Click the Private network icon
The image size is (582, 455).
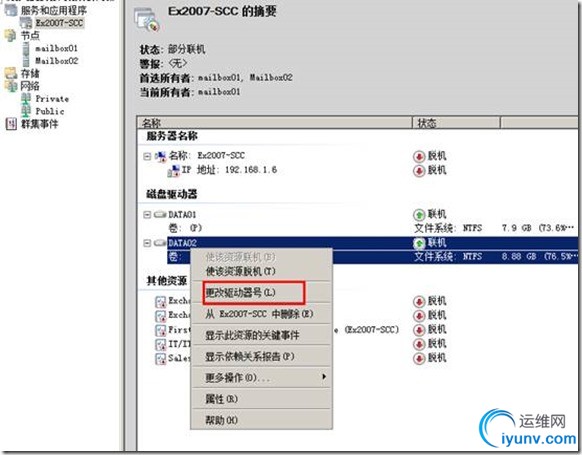tap(26, 99)
